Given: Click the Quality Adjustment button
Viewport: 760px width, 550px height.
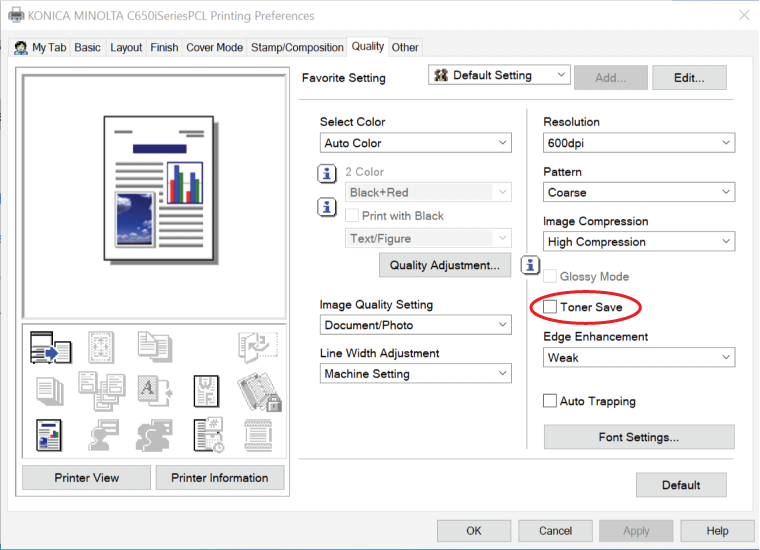Looking at the screenshot, I should (444, 265).
